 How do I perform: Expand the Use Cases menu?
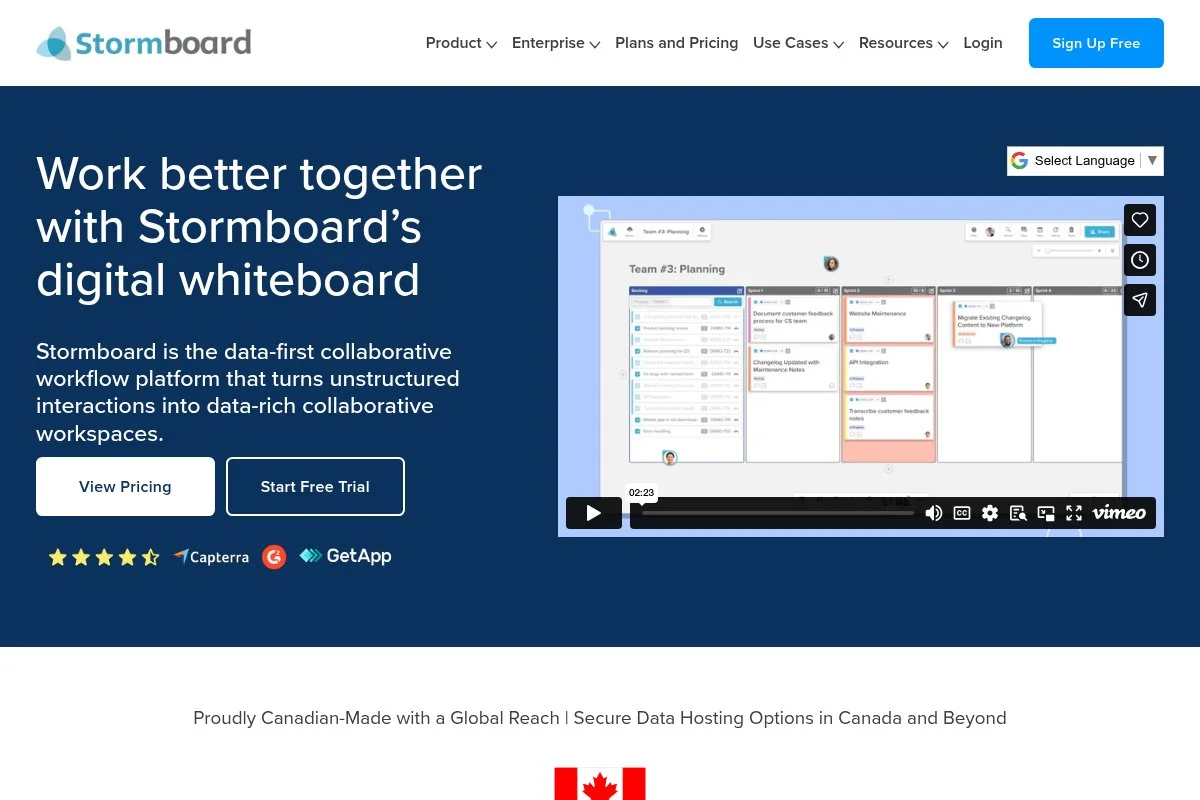[x=798, y=43]
